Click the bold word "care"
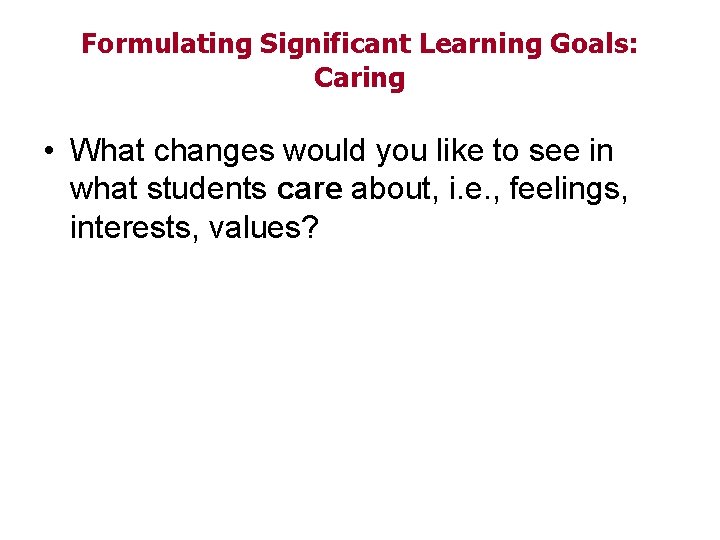Viewport: 720px width, 540px height. [x=308, y=190]
